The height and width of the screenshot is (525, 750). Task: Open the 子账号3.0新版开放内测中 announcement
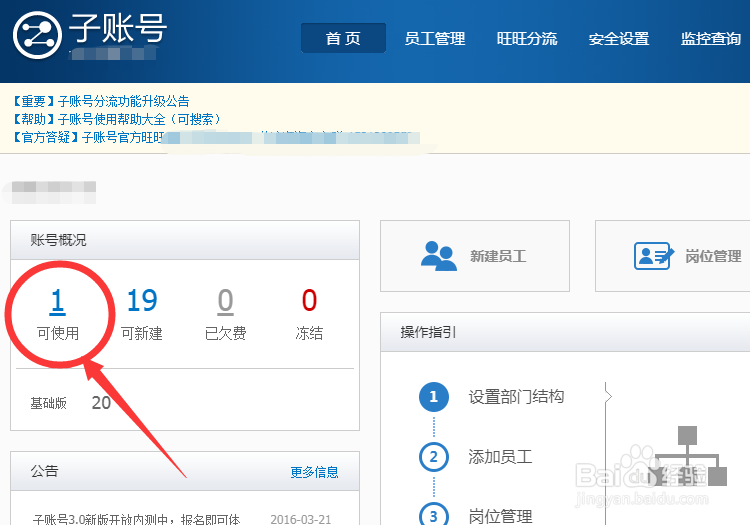(x=136, y=519)
